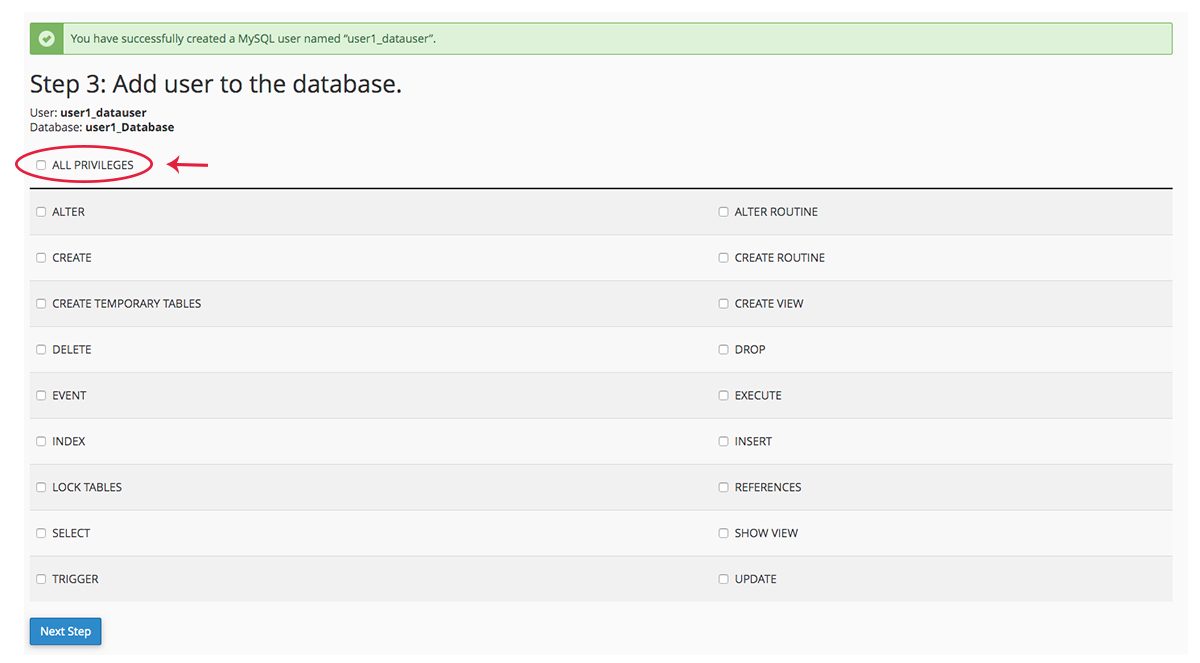Screen dimensions: 1200x663
Task: Tick the INSERT privilege checkbox
Action: [723, 442]
